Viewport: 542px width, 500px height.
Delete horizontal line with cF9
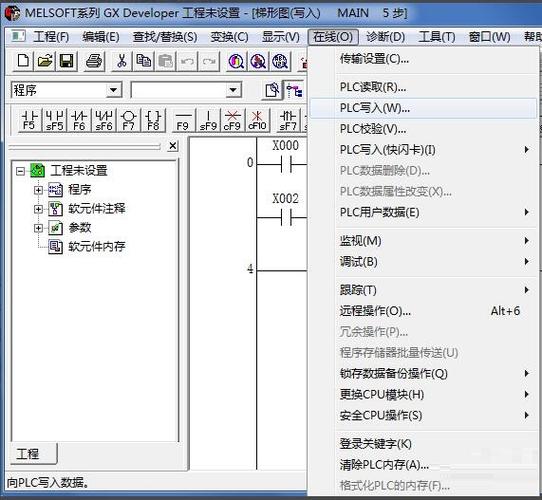coord(233,120)
